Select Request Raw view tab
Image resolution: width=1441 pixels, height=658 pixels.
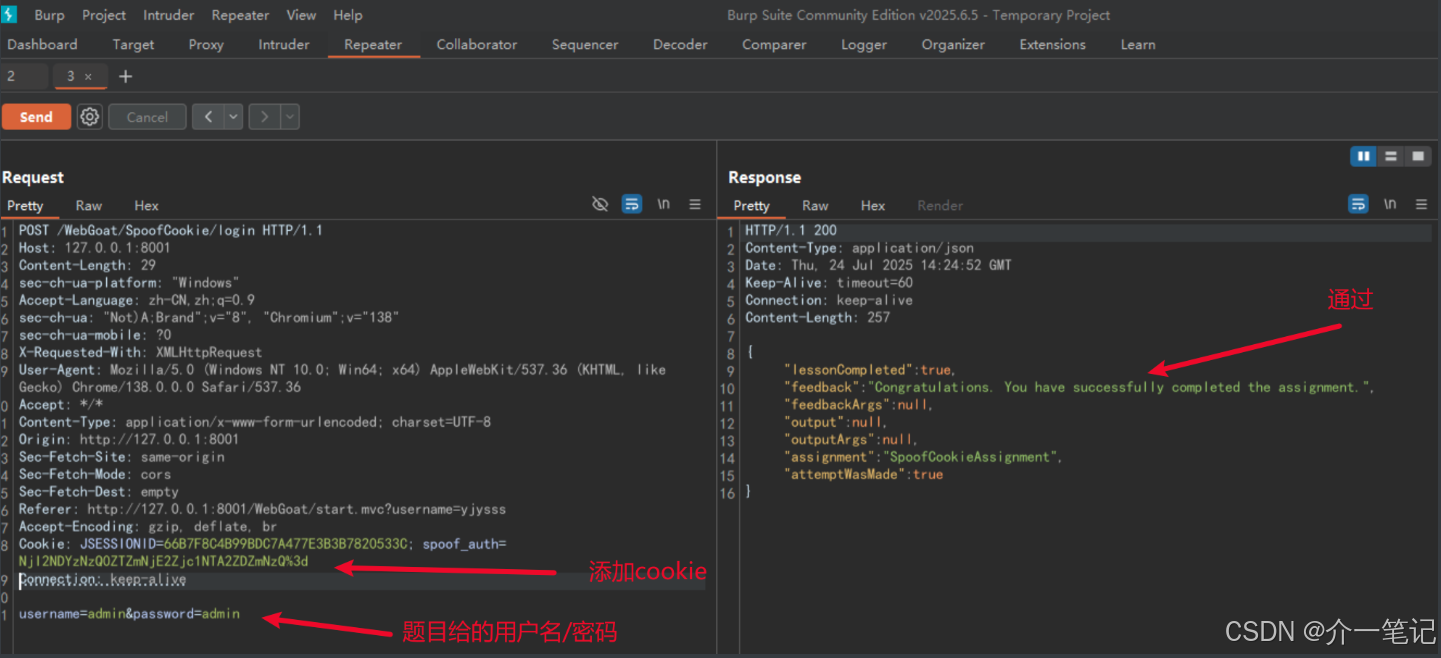(x=89, y=205)
